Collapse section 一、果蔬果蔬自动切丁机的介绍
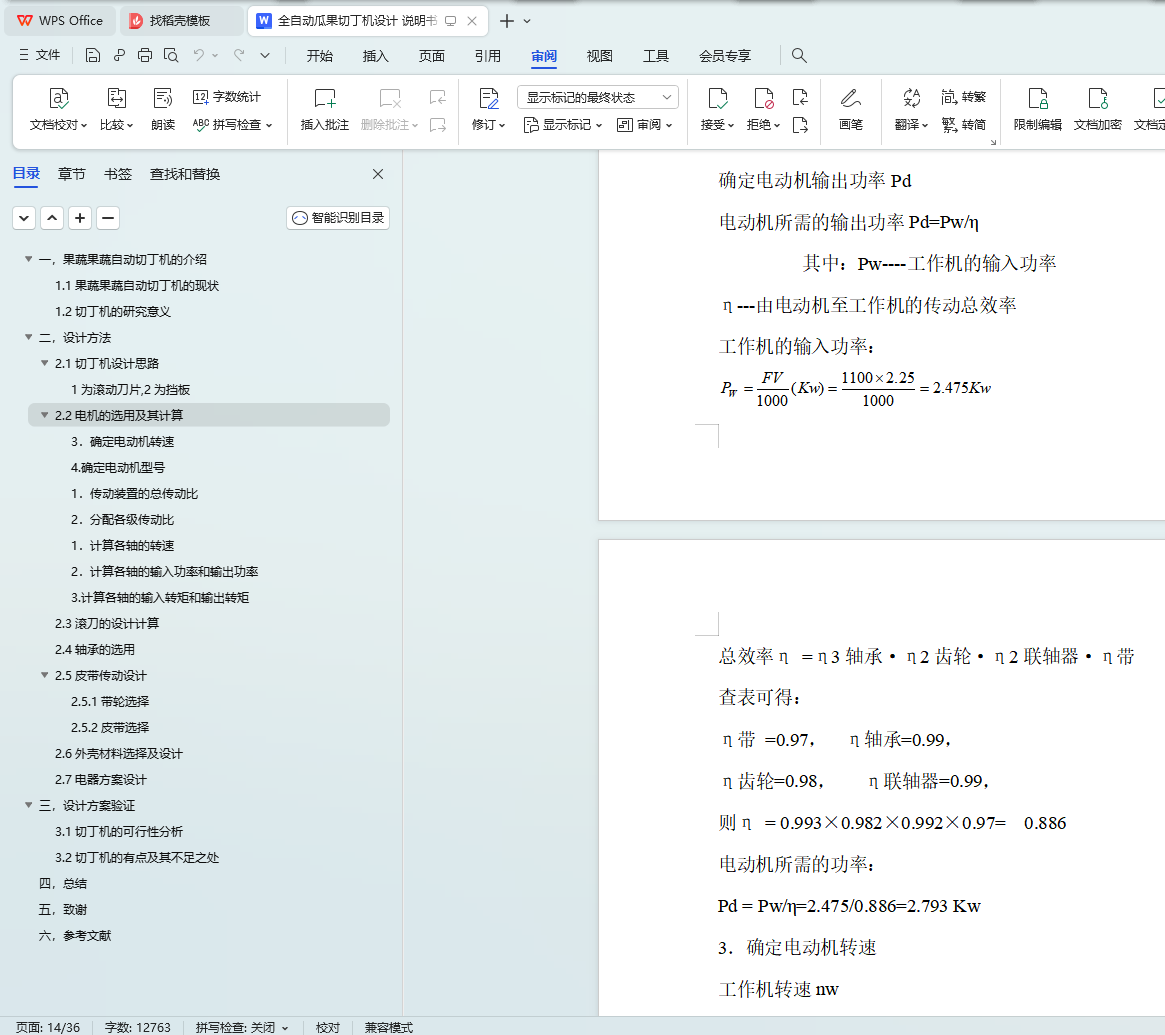Image resolution: width=1165 pixels, height=1035 pixels. pos(28,259)
